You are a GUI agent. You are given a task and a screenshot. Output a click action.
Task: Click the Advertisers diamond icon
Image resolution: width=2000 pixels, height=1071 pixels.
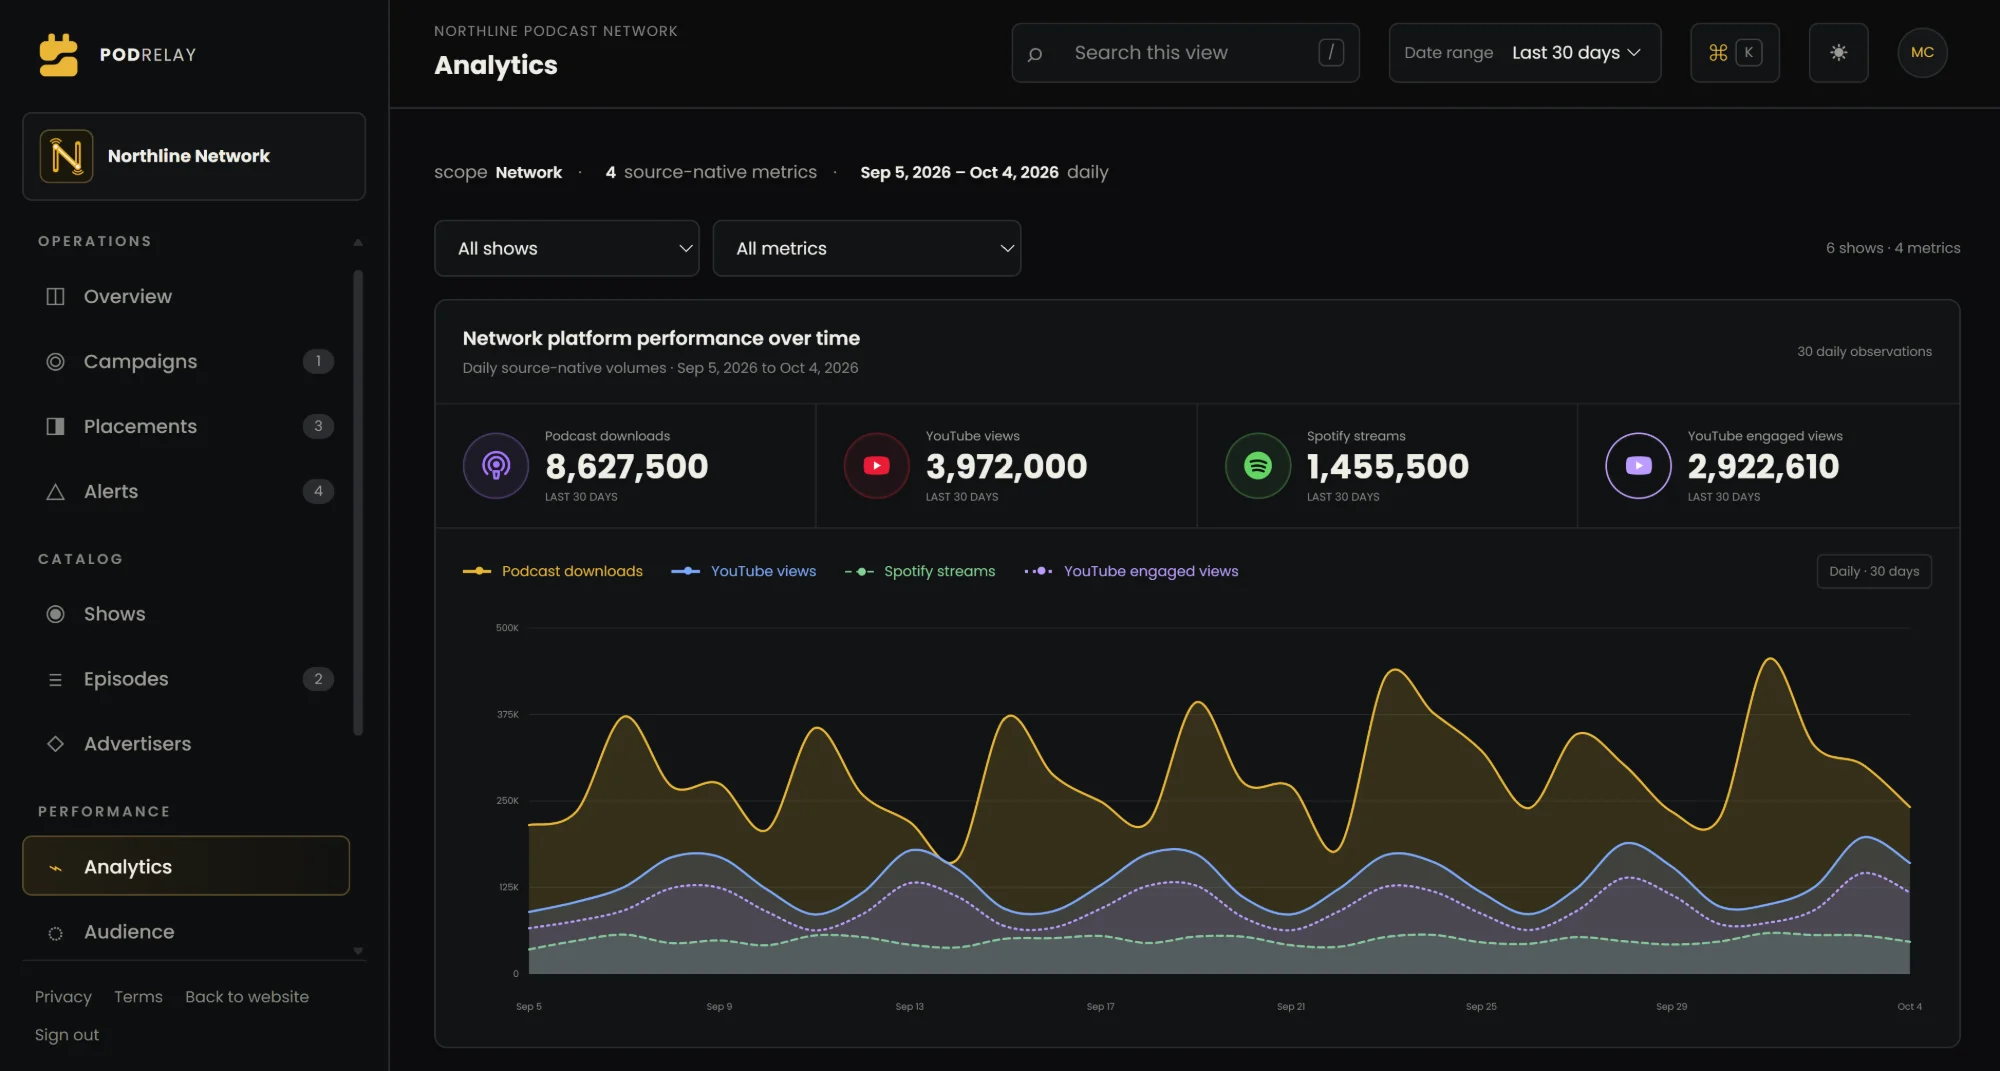[56, 744]
